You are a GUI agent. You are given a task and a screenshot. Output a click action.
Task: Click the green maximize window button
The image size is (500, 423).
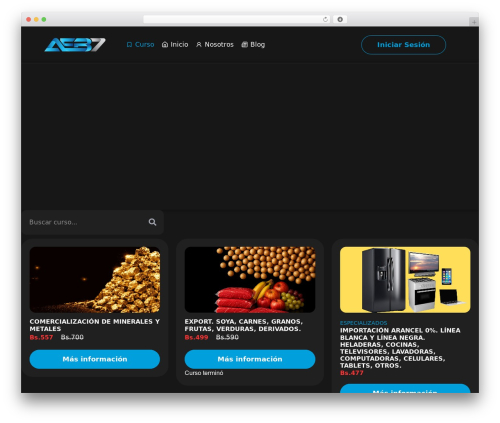44,20
